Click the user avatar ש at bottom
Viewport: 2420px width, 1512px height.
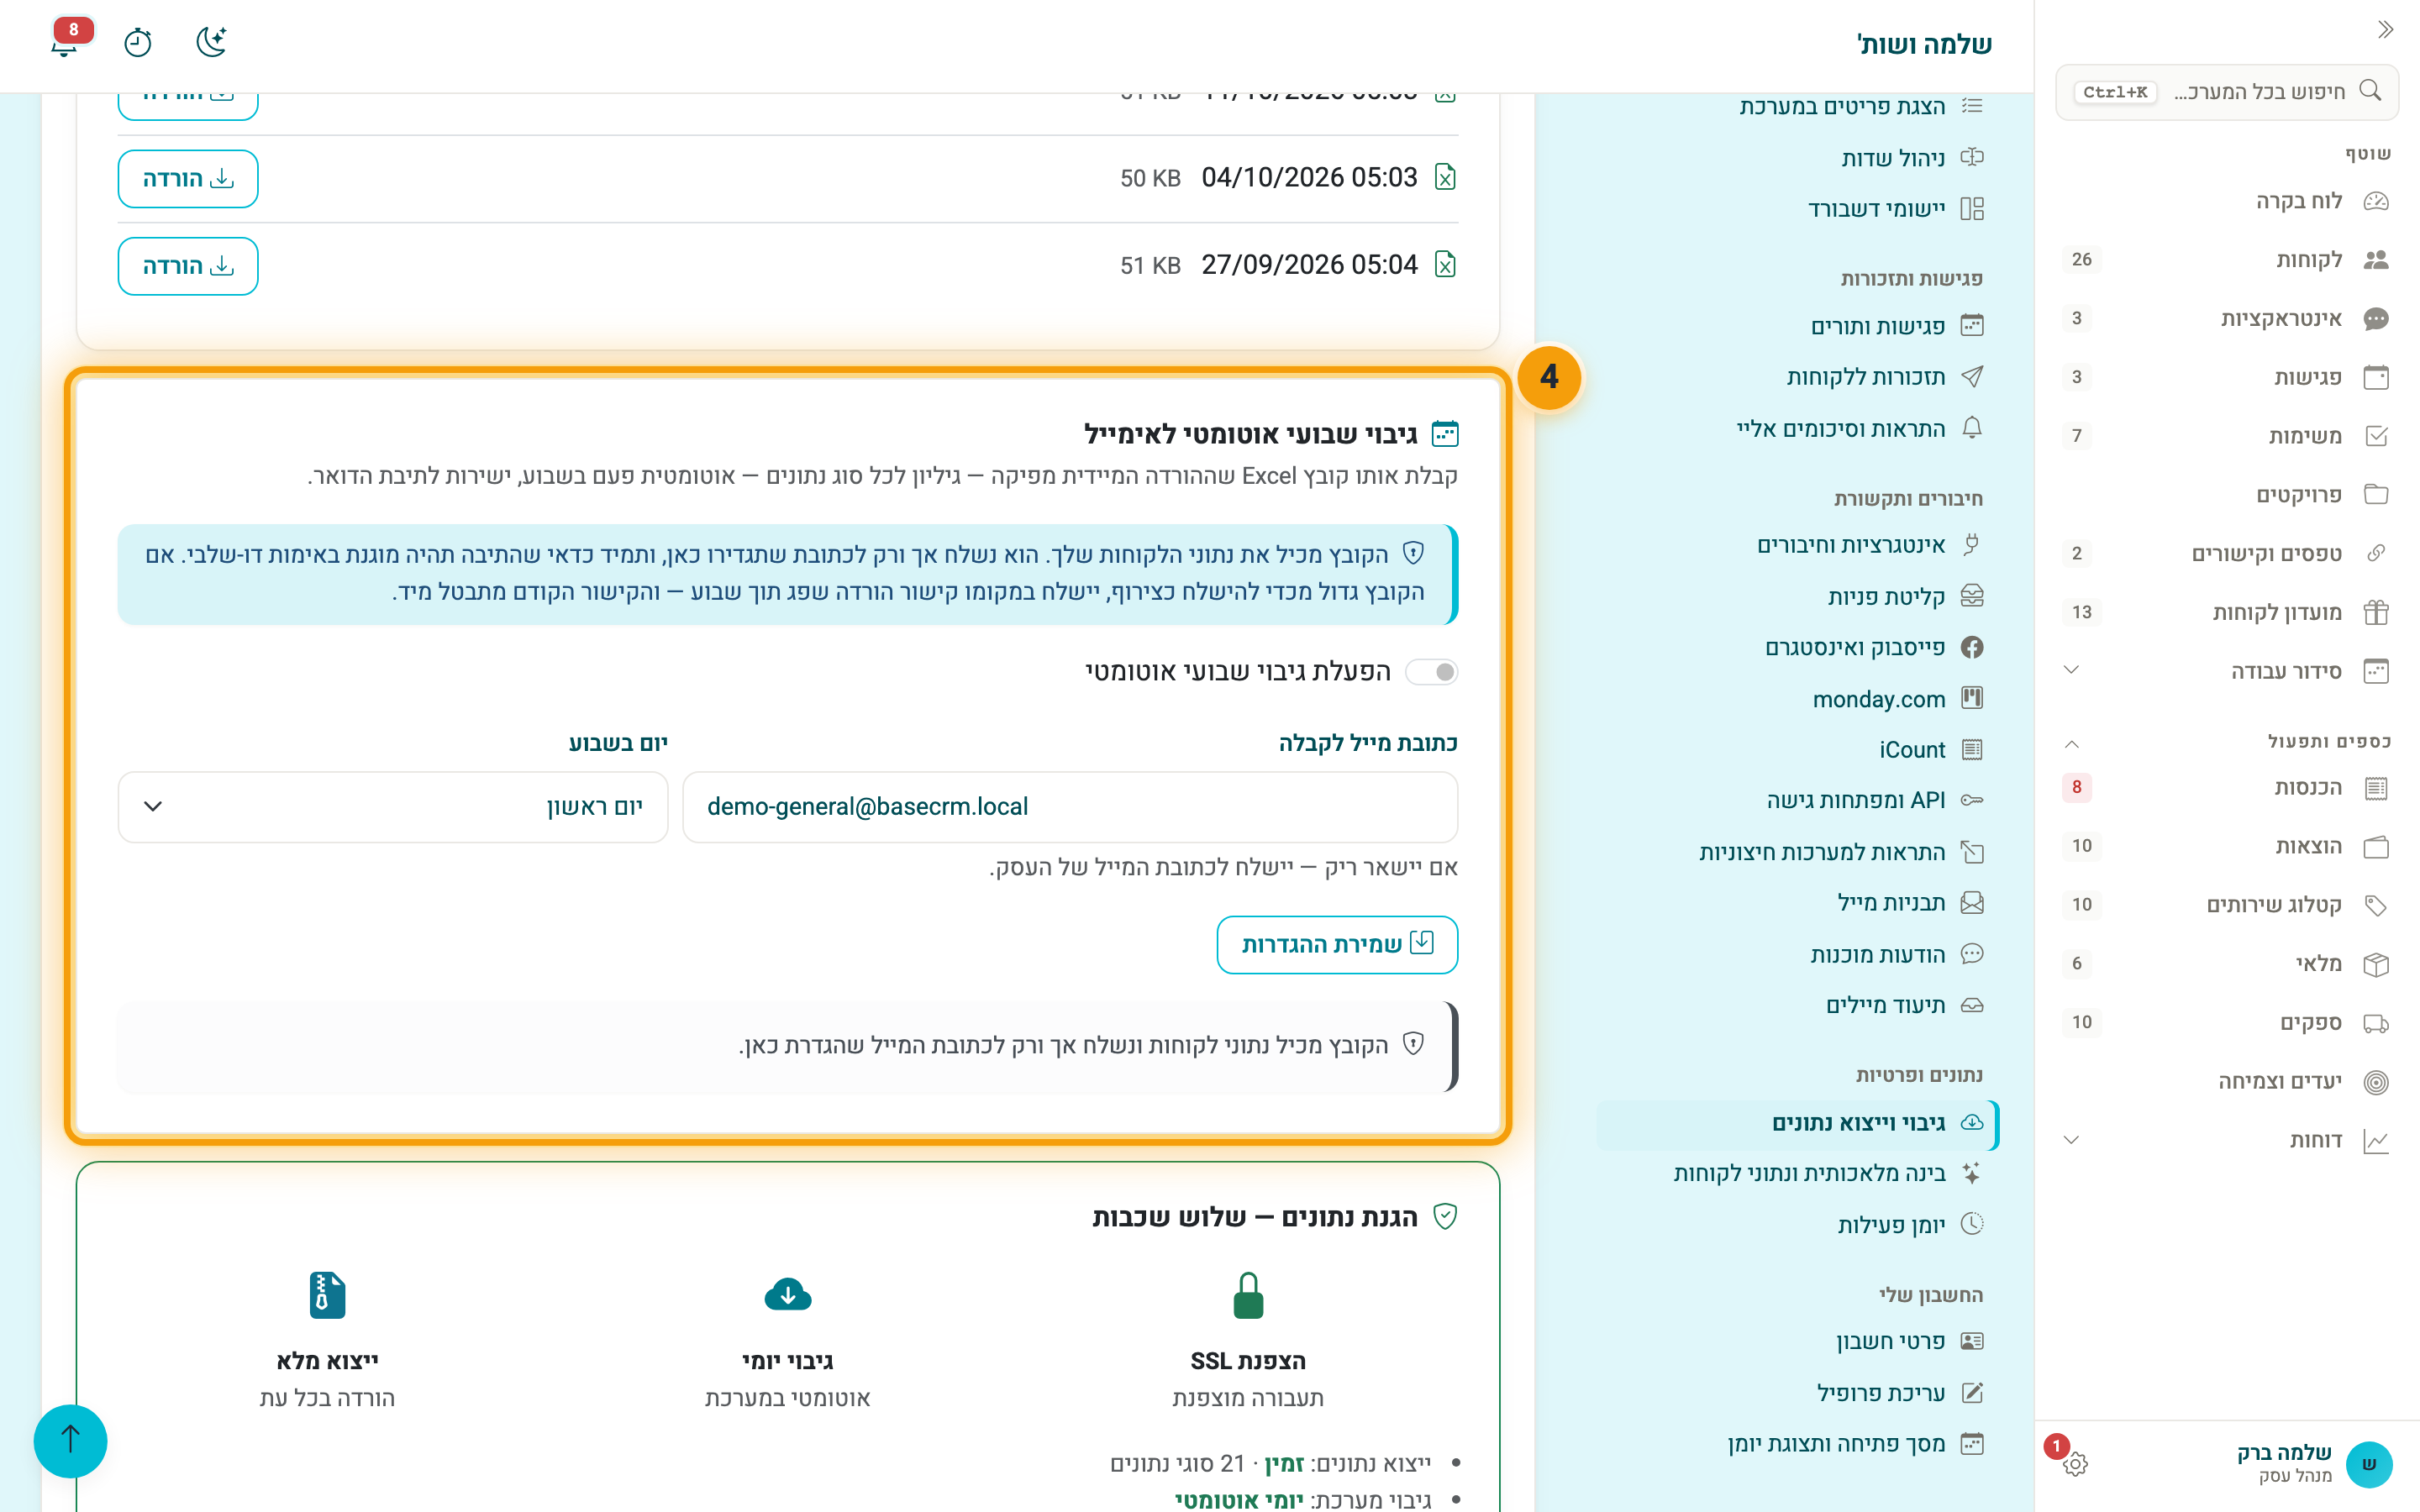tap(2368, 1463)
